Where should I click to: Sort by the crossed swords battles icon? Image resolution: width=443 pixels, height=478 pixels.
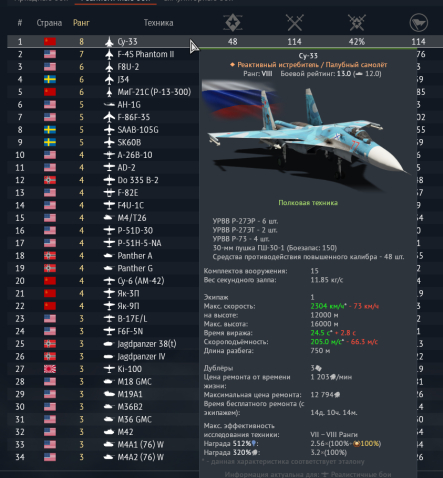click(x=295, y=23)
